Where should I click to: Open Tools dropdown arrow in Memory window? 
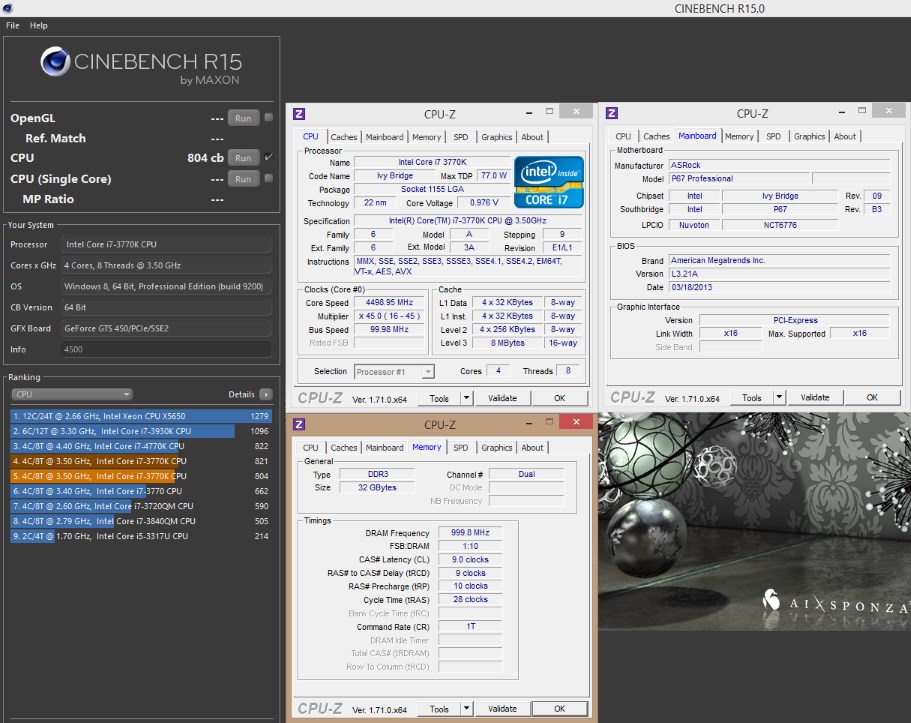[x=467, y=708]
